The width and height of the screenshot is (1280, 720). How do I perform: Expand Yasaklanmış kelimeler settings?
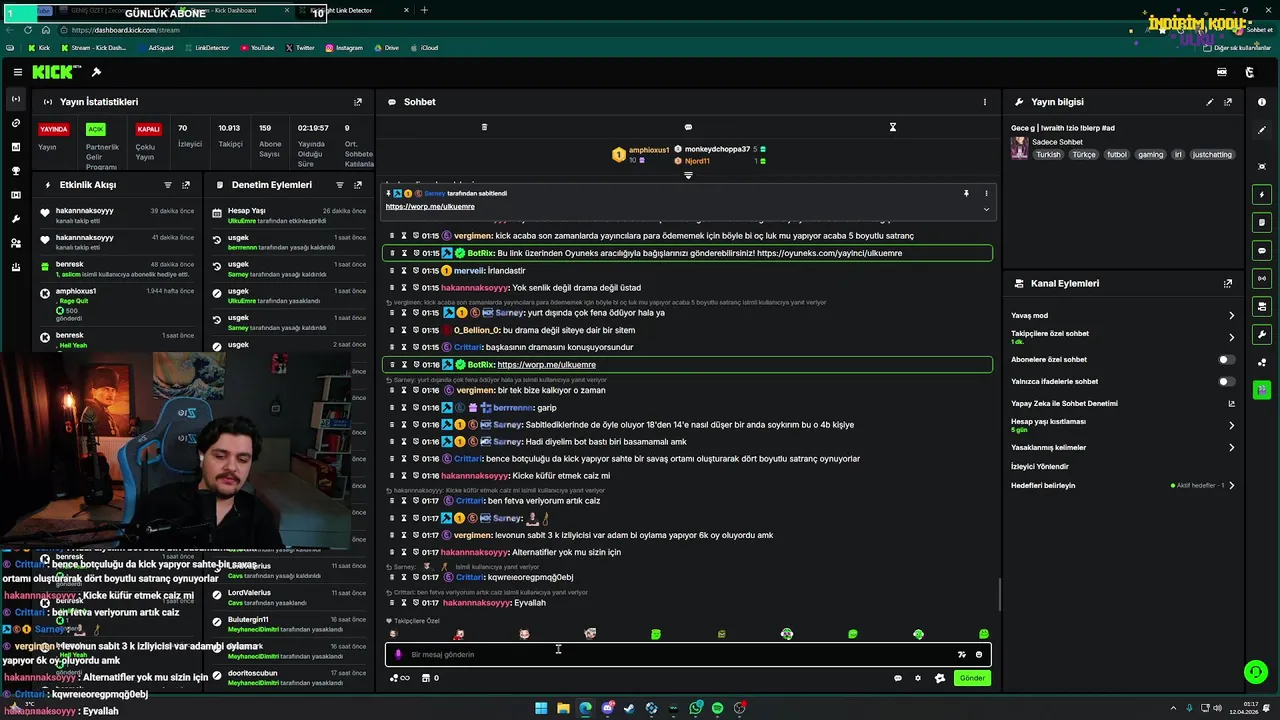[x=1231, y=448]
